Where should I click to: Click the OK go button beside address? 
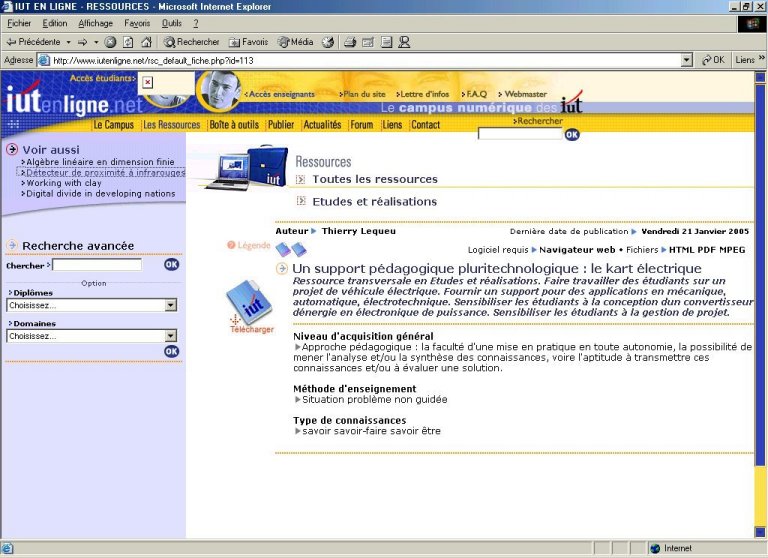[x=713, y=60]
